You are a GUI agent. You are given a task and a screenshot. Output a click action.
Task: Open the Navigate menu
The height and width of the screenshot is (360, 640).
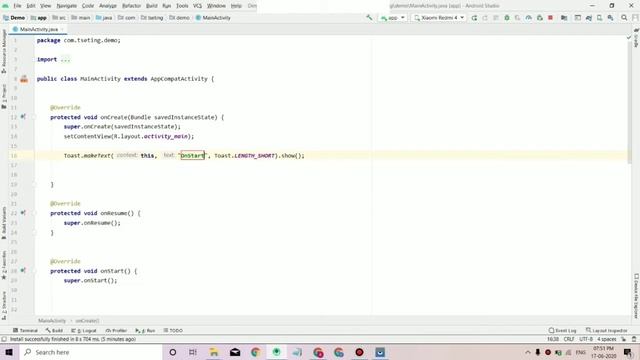coord(67,6)
